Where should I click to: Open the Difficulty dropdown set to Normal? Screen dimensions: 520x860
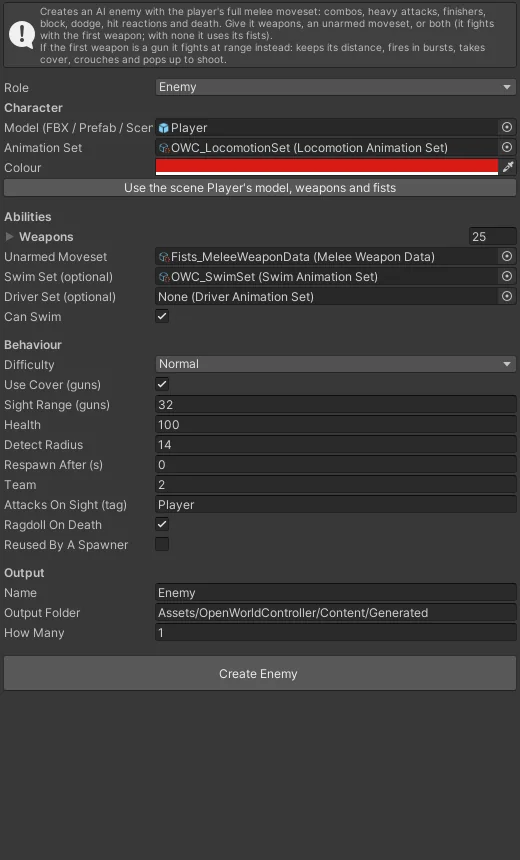point(336,364)
